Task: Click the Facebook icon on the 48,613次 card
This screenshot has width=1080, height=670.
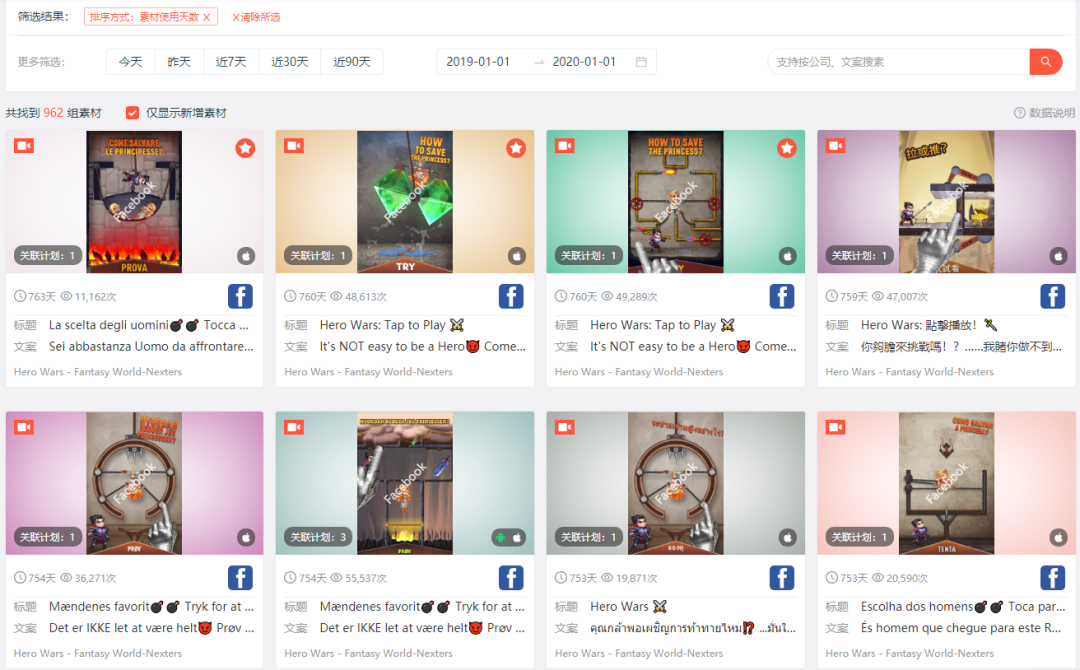Action: (511, 297)
